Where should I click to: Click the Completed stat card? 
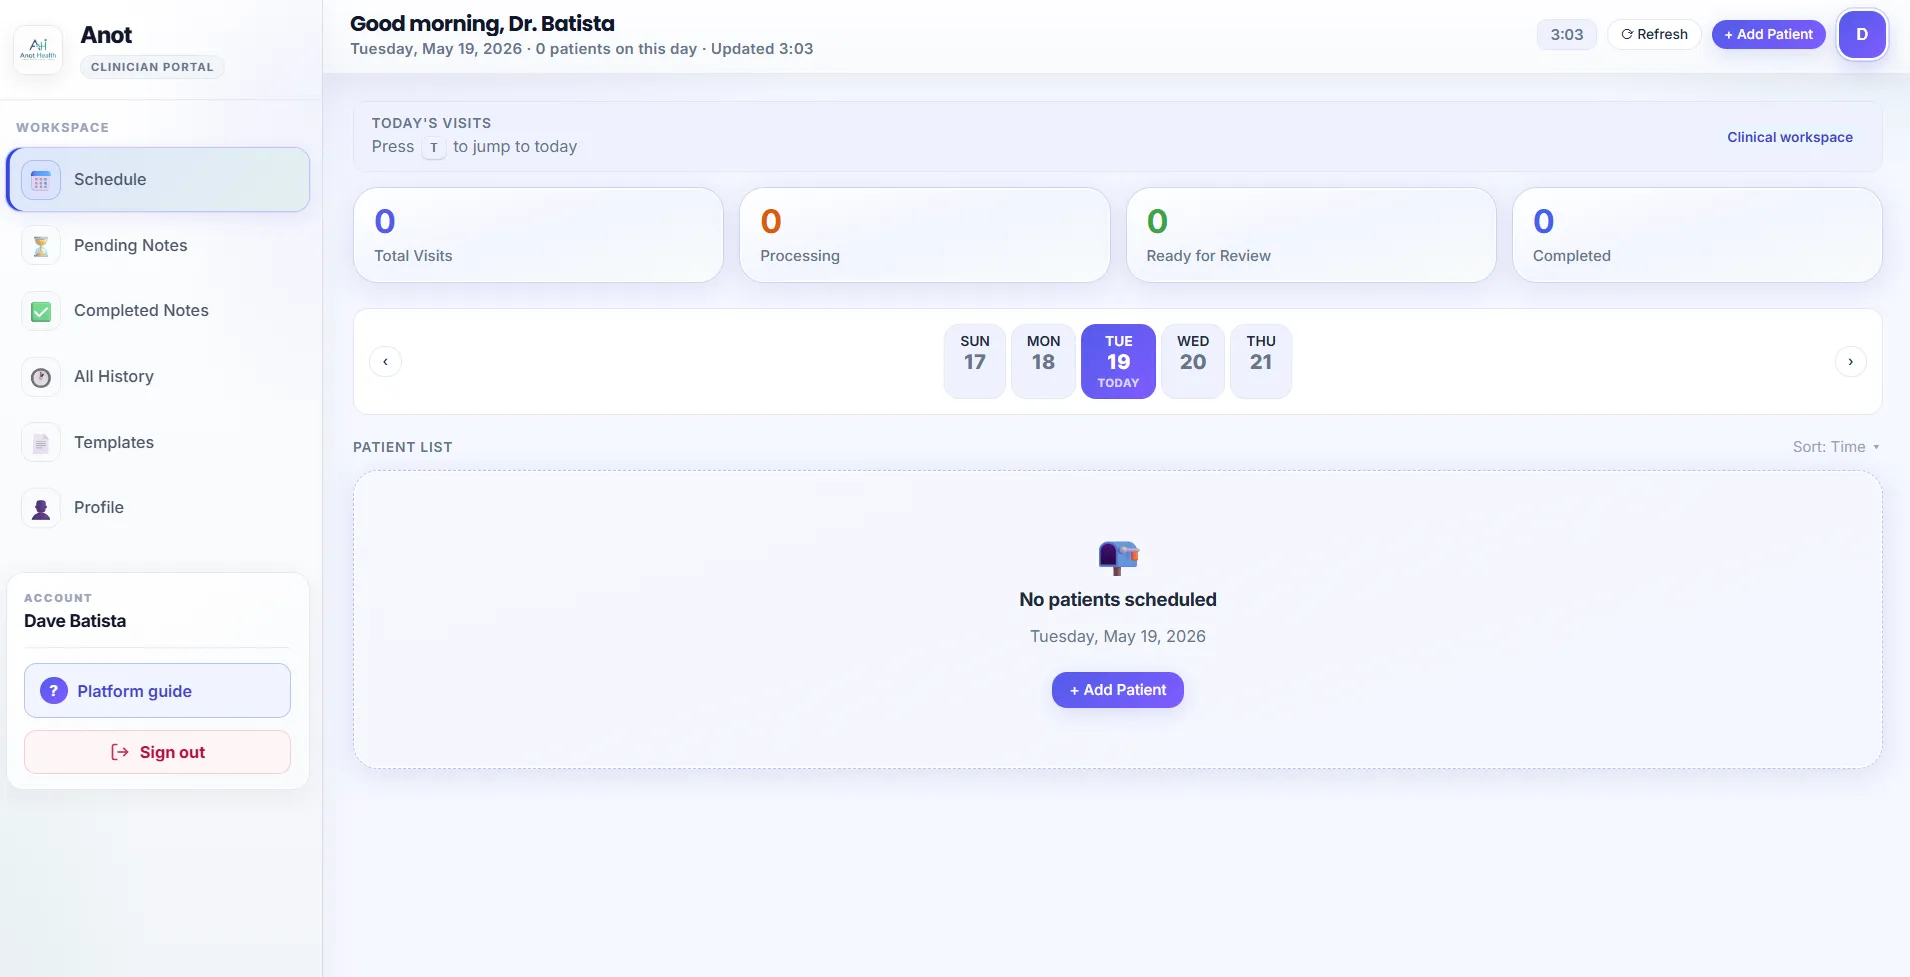1697,235
